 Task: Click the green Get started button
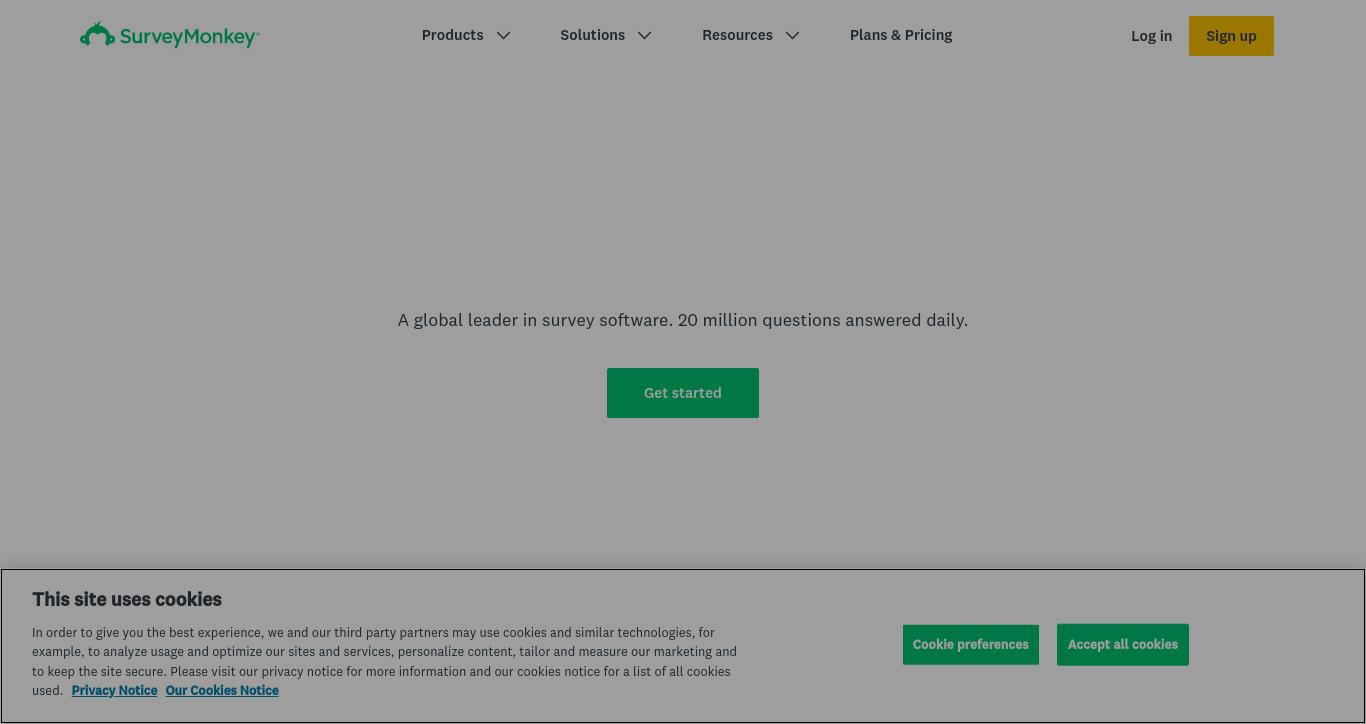pos(683,393)
